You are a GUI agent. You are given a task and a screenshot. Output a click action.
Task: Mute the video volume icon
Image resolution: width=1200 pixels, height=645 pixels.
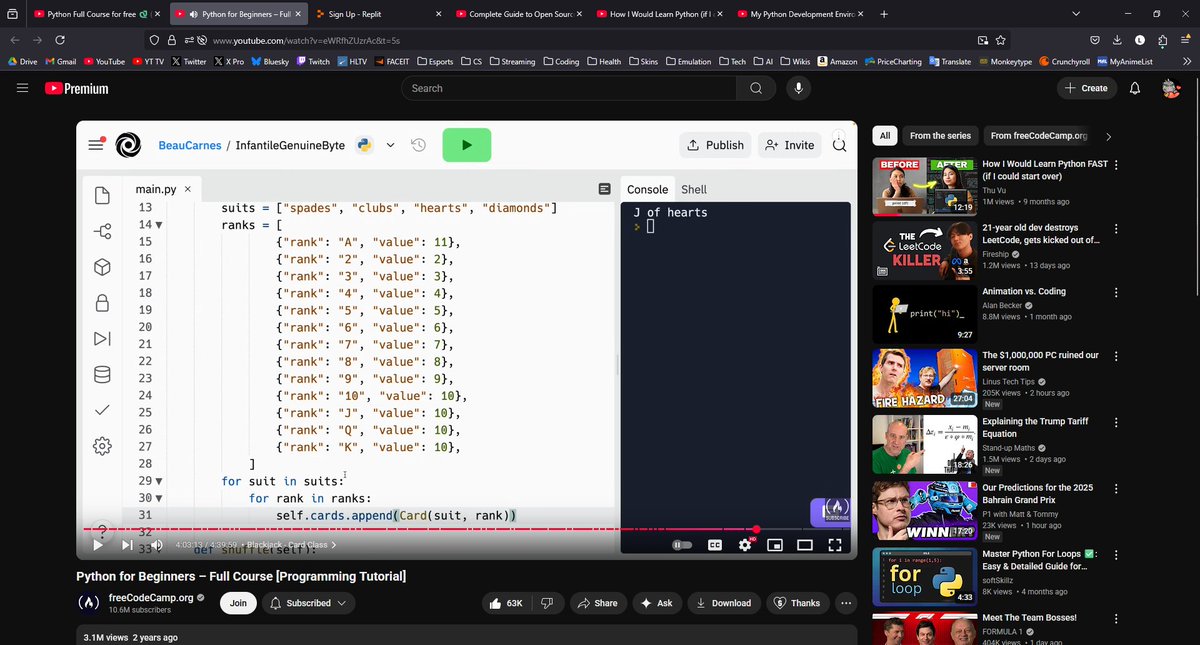(159, 545)
